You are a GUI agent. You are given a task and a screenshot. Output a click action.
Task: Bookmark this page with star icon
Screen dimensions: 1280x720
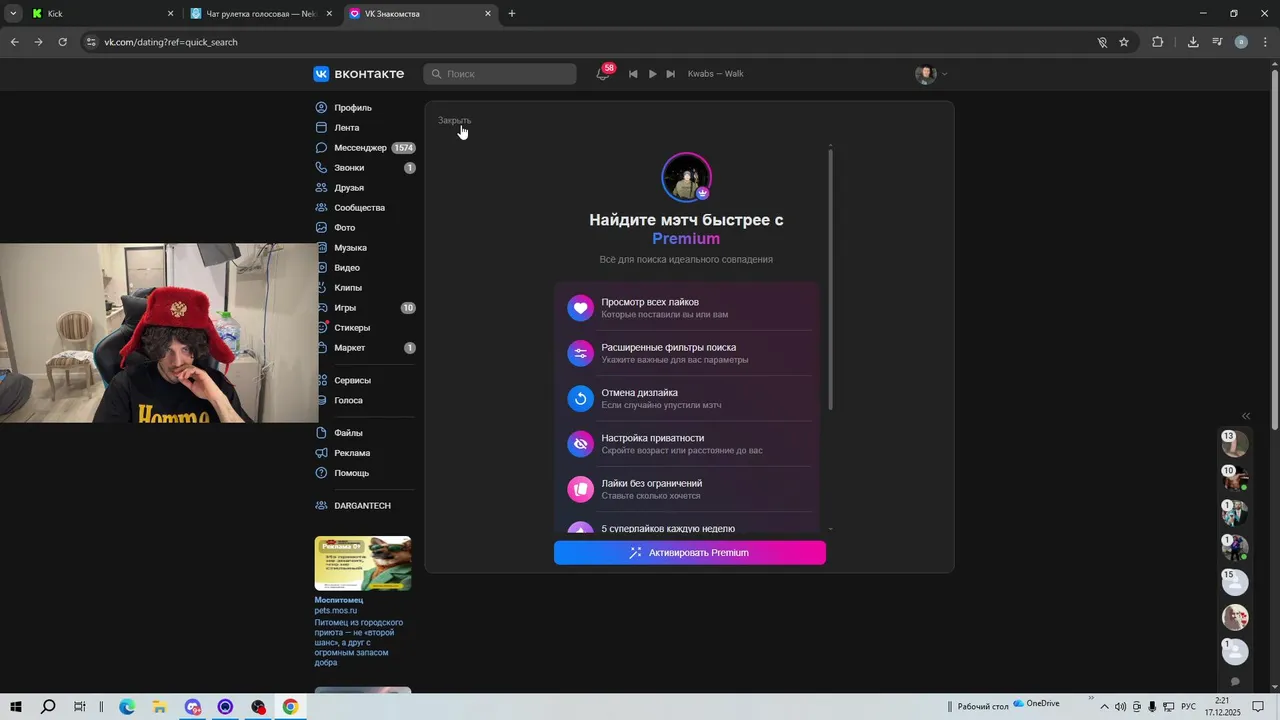(x=1124, y=42)
